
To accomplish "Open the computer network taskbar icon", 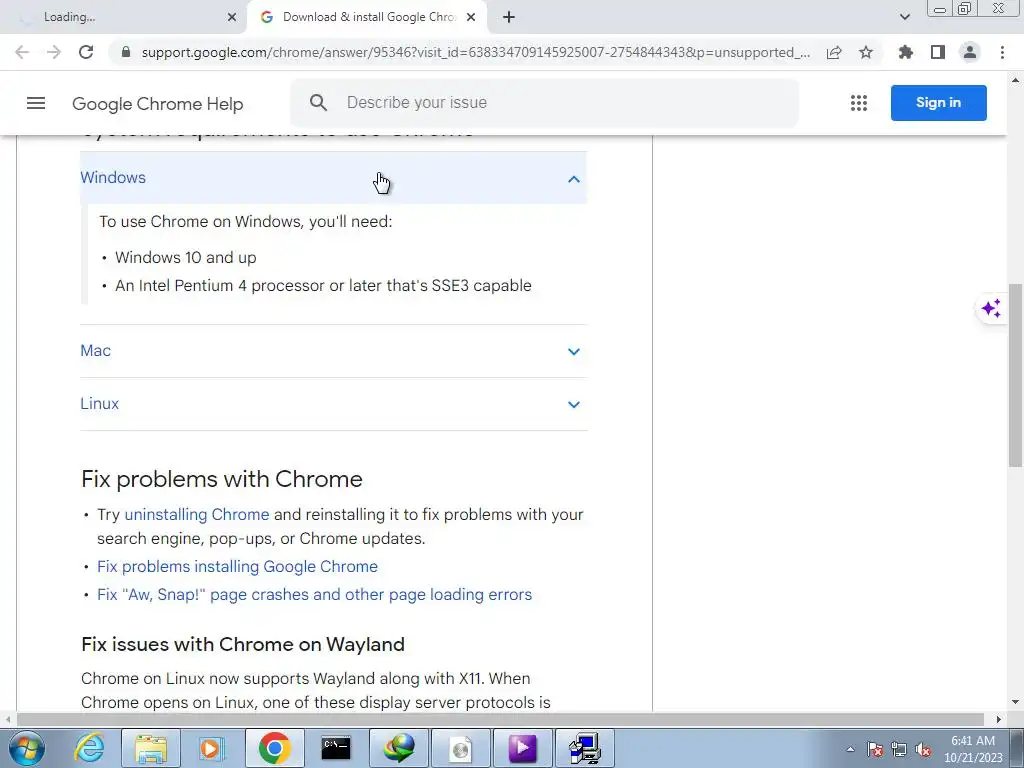I will point(584,748).
